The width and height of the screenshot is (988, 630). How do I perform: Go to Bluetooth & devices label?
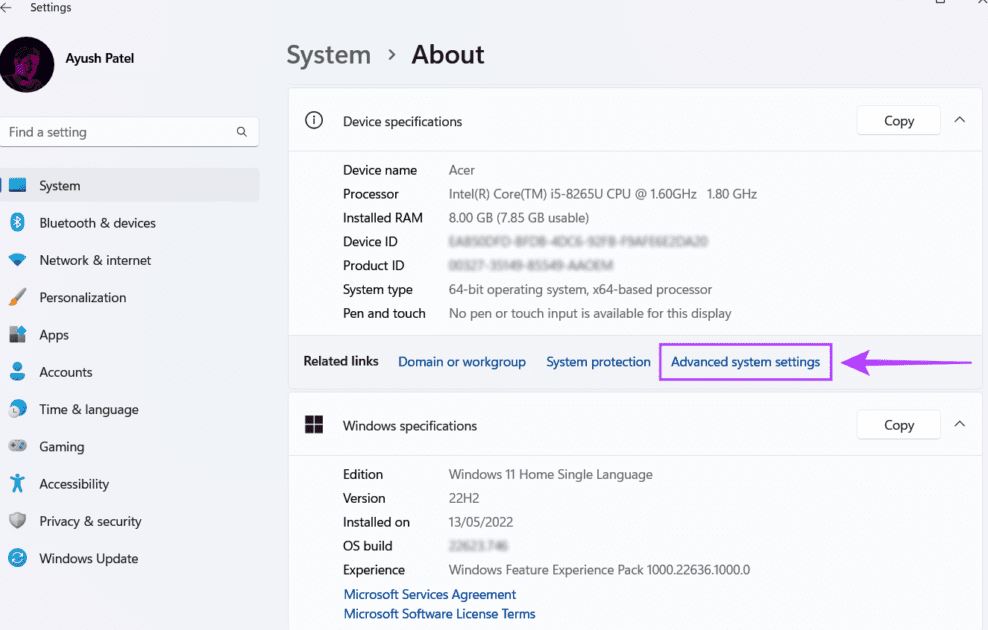pyautogui.click(x=98, y=223)
